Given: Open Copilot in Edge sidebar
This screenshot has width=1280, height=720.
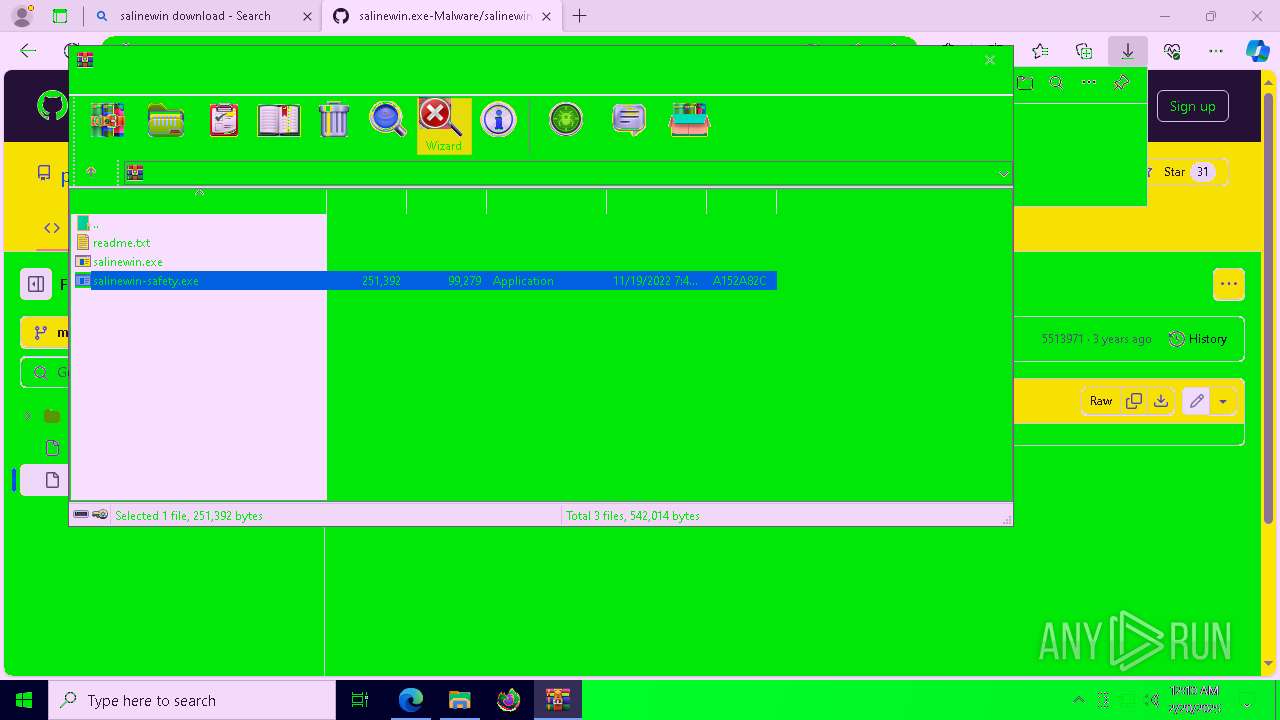Looking at the screenshot, I should (1258, 51).
